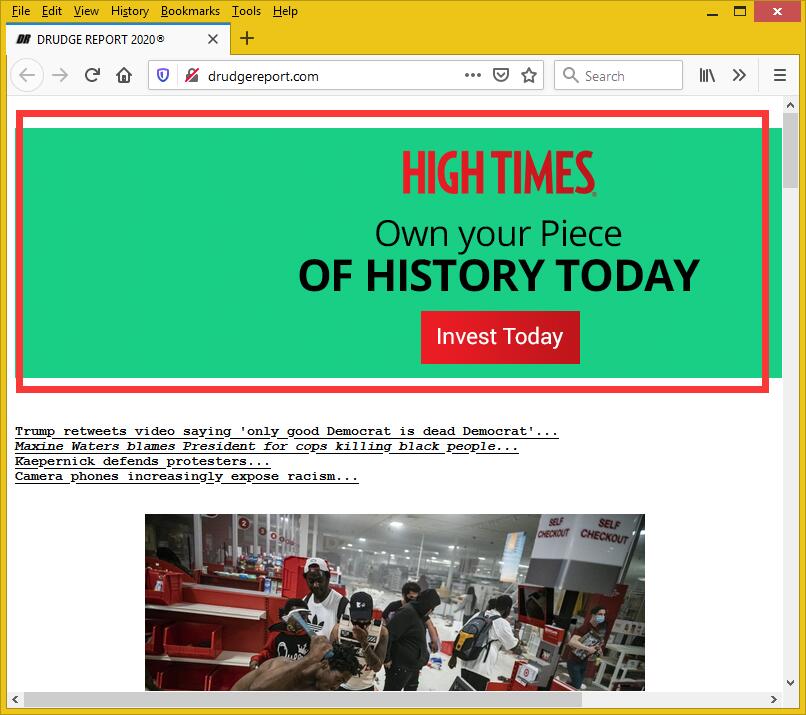The width and height of the screenshot is (806, 715).
Task: Maximize the Firefox window
Action: 740,11
